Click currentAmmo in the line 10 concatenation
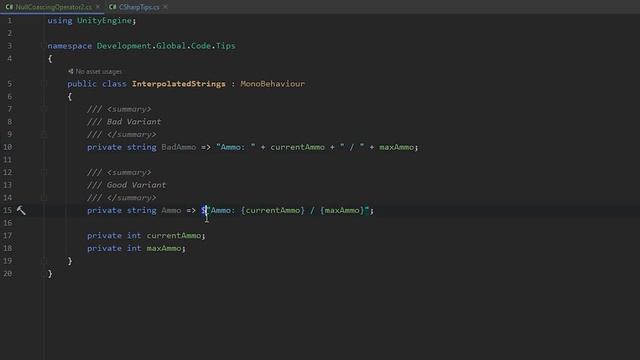640x360 pixels. click(x=298, y=147)
